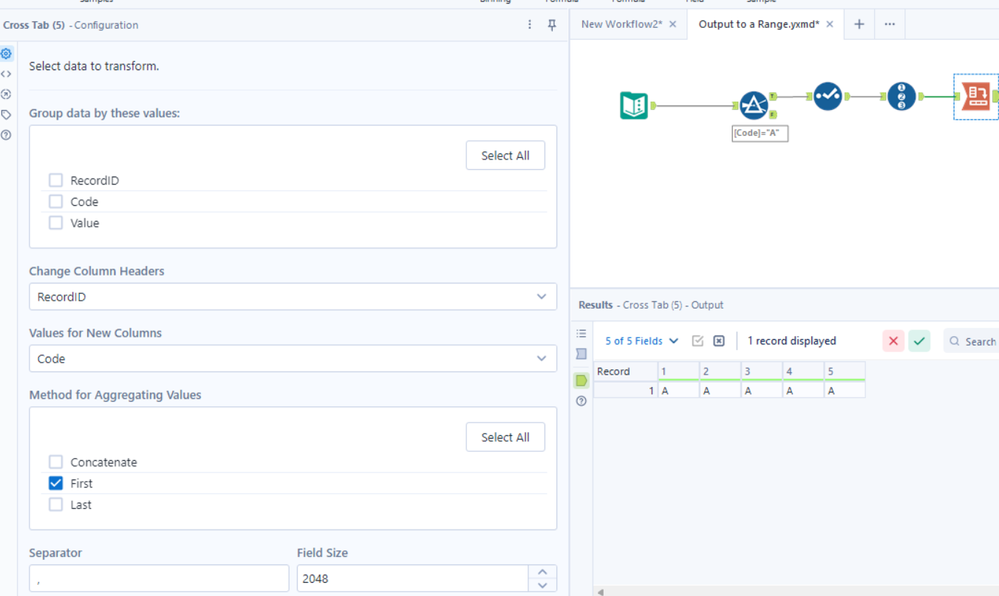Select the green output anchor icon in Results
Image resolution: width=999 pixels, height=596 pixels.
[x=581, y=381]
